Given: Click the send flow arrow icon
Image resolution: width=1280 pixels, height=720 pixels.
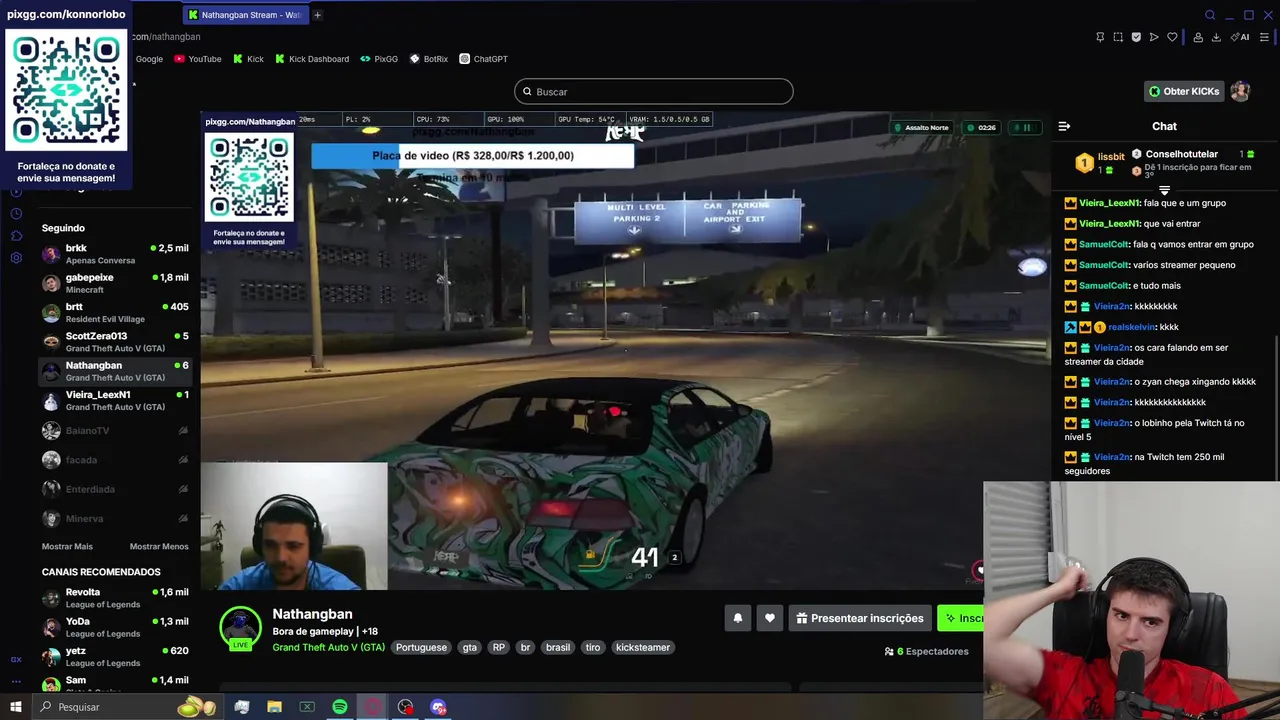Looking at the screenshot, I should (1154, 37).
